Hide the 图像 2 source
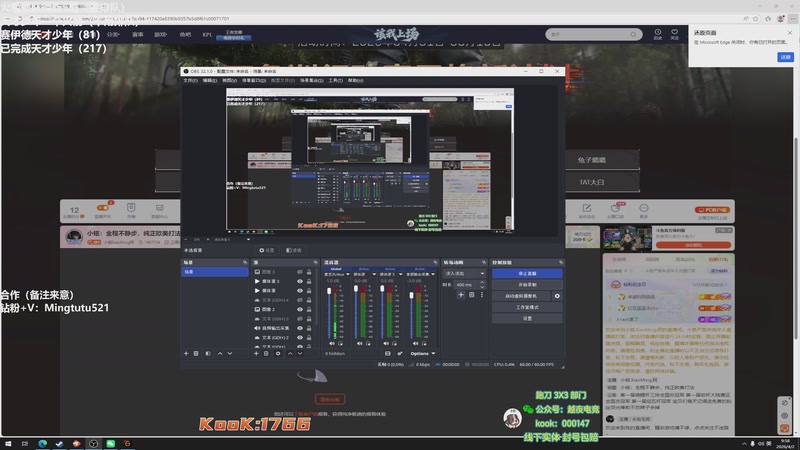Image resolution: width=800 pixels, height=450 pixels. click(300, 309)
